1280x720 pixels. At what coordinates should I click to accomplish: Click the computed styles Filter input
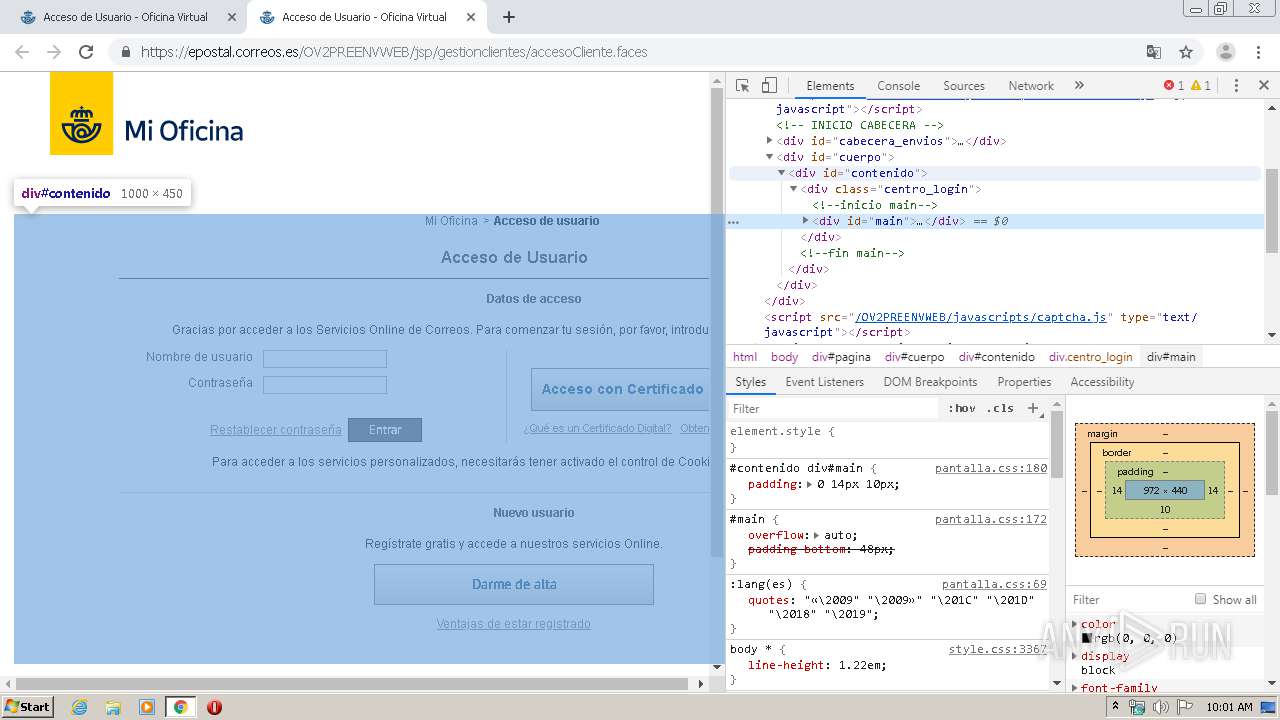click(x=1128, y=599)
